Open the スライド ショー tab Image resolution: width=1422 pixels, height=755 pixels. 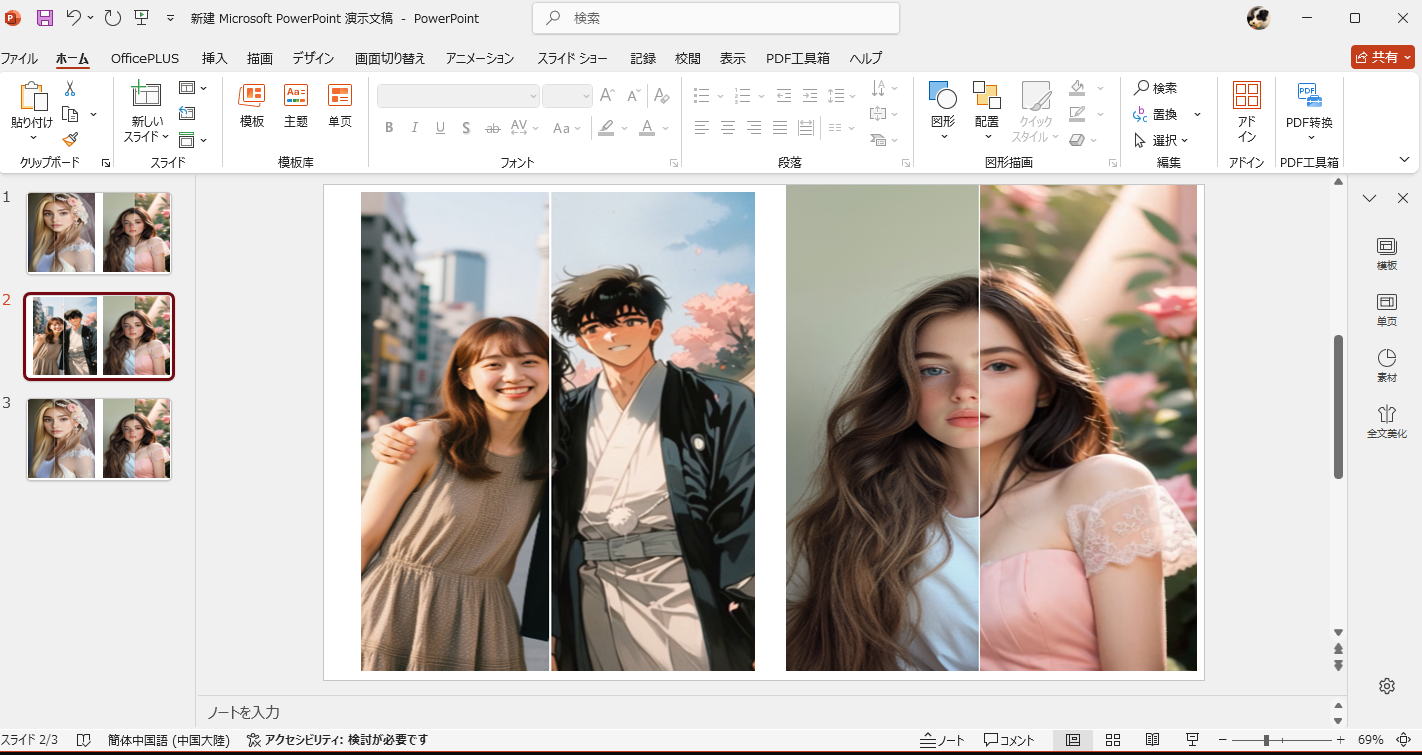(572, 58)
